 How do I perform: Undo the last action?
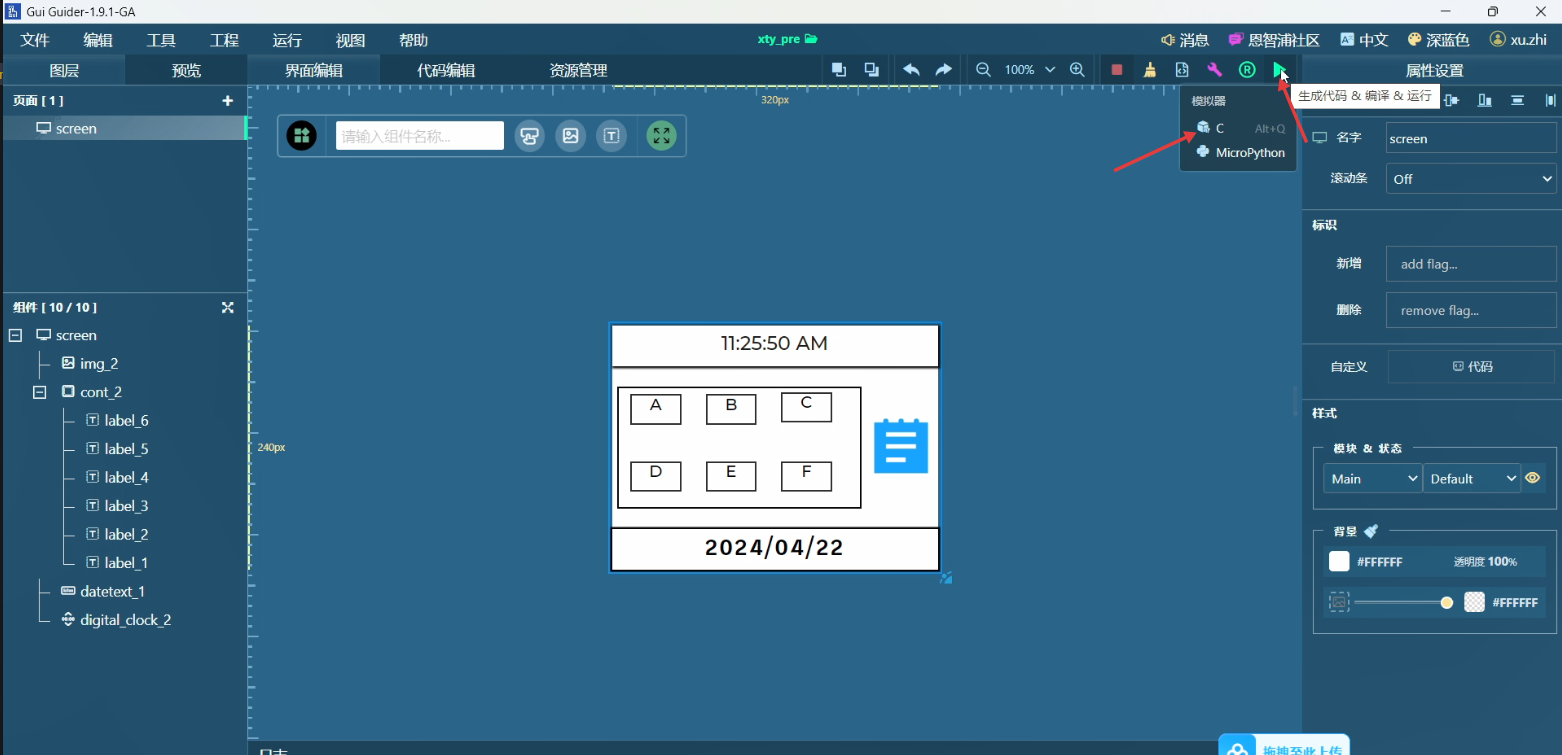tap(911, 70)
